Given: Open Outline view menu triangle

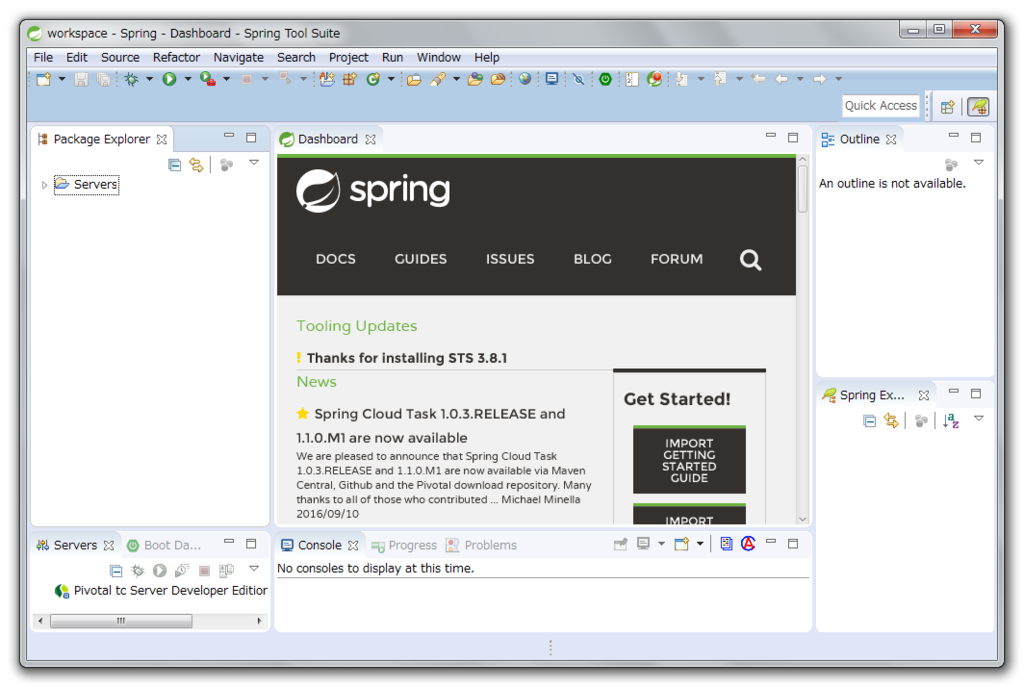Looking at the screenshot, I should (x=978, y=162).
